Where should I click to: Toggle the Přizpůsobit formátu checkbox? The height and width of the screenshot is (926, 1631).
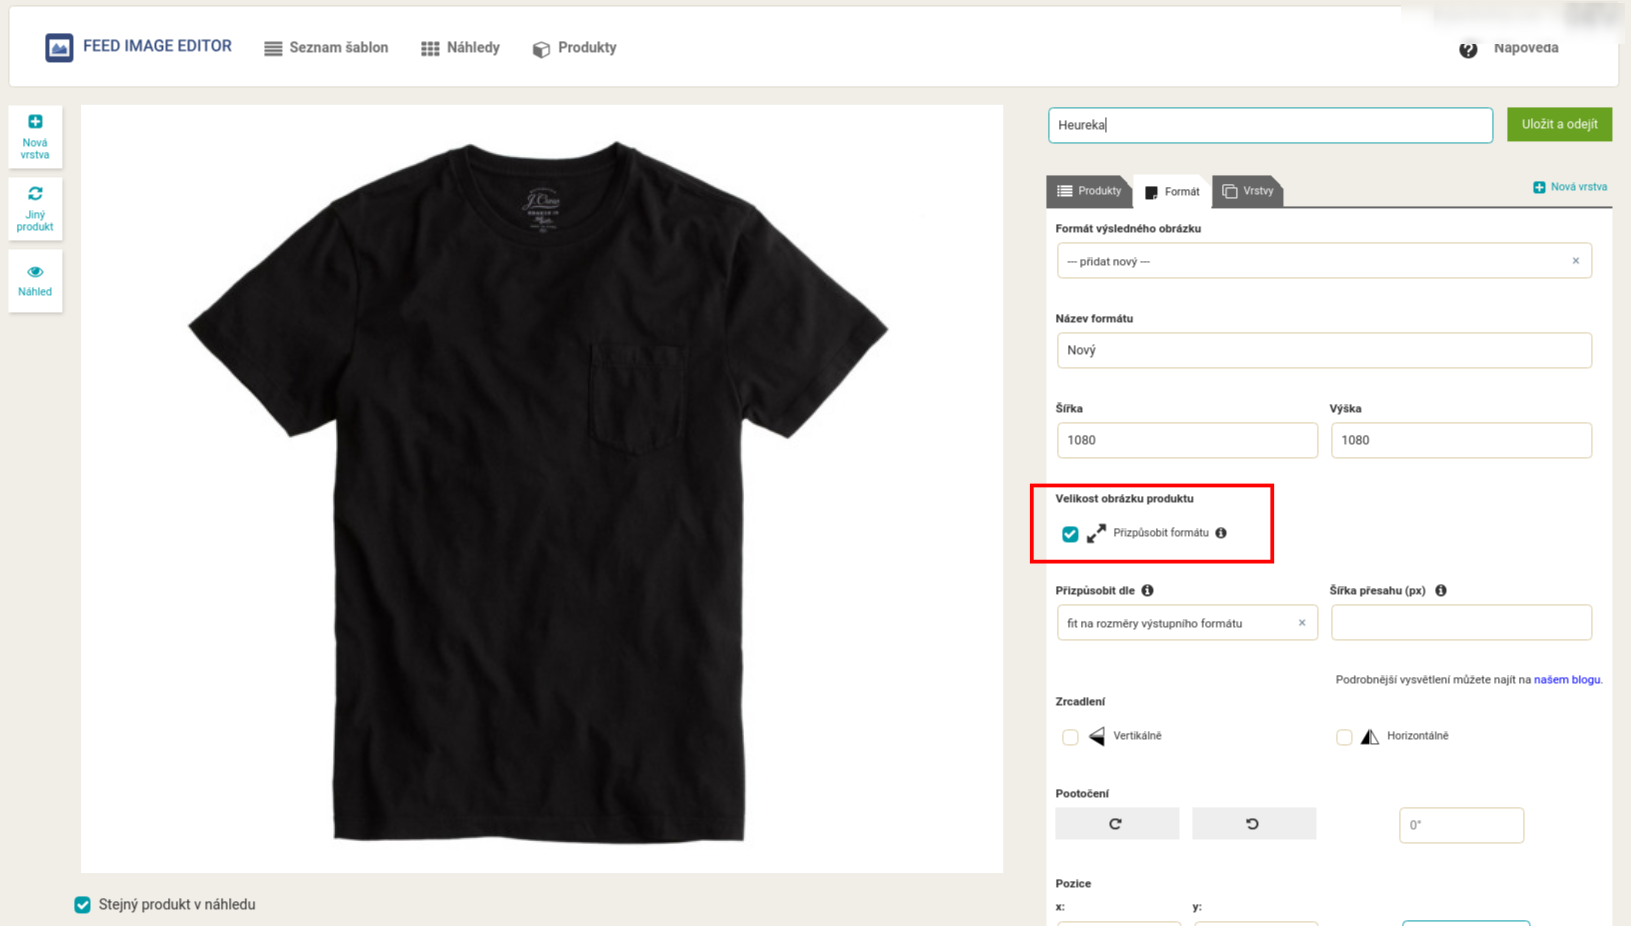(1070, 534)
